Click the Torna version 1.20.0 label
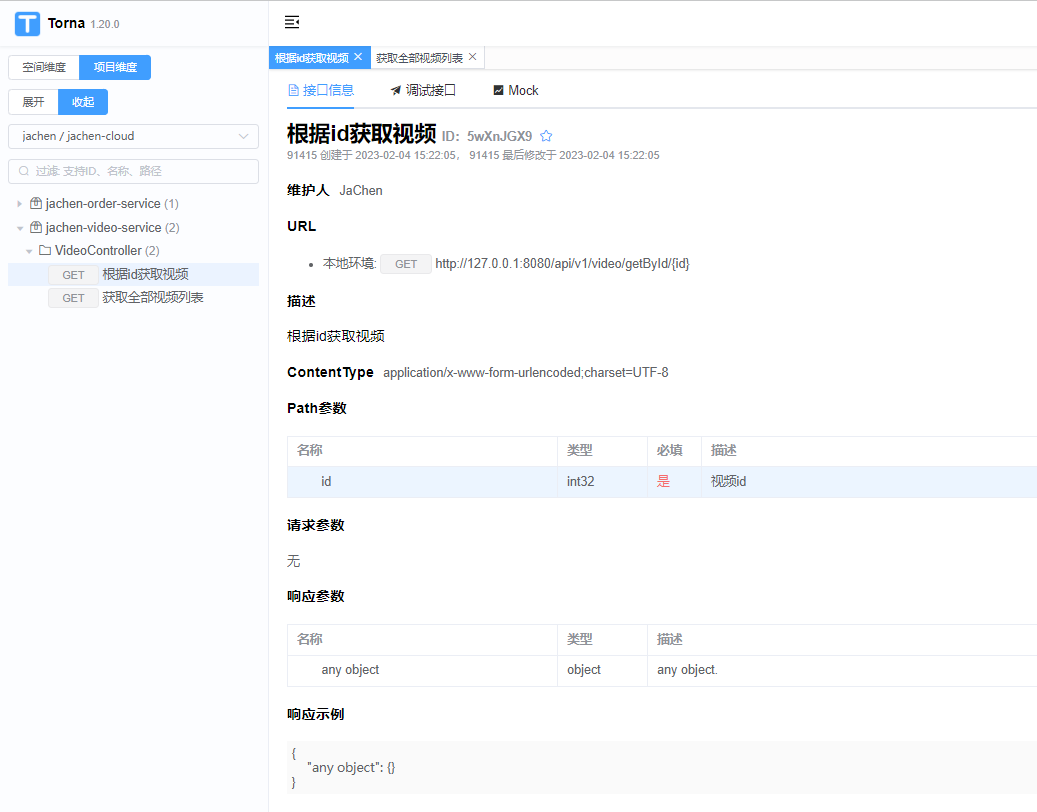Screen dimensions: 1037x812 [104, 24]
